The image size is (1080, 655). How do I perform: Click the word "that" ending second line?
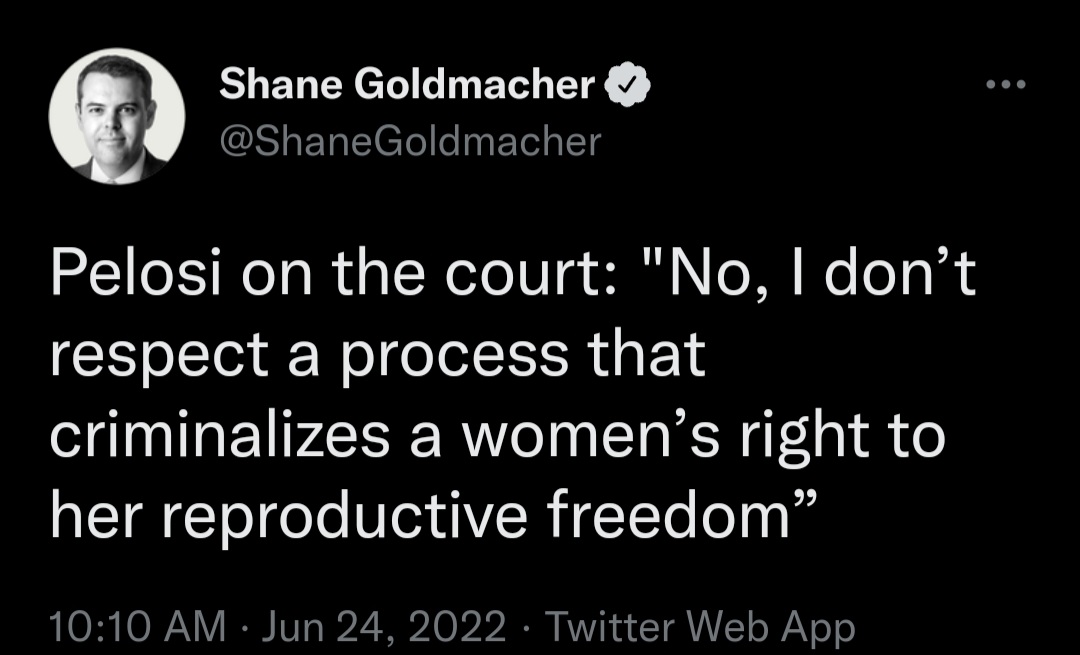[x=647, y=353]
